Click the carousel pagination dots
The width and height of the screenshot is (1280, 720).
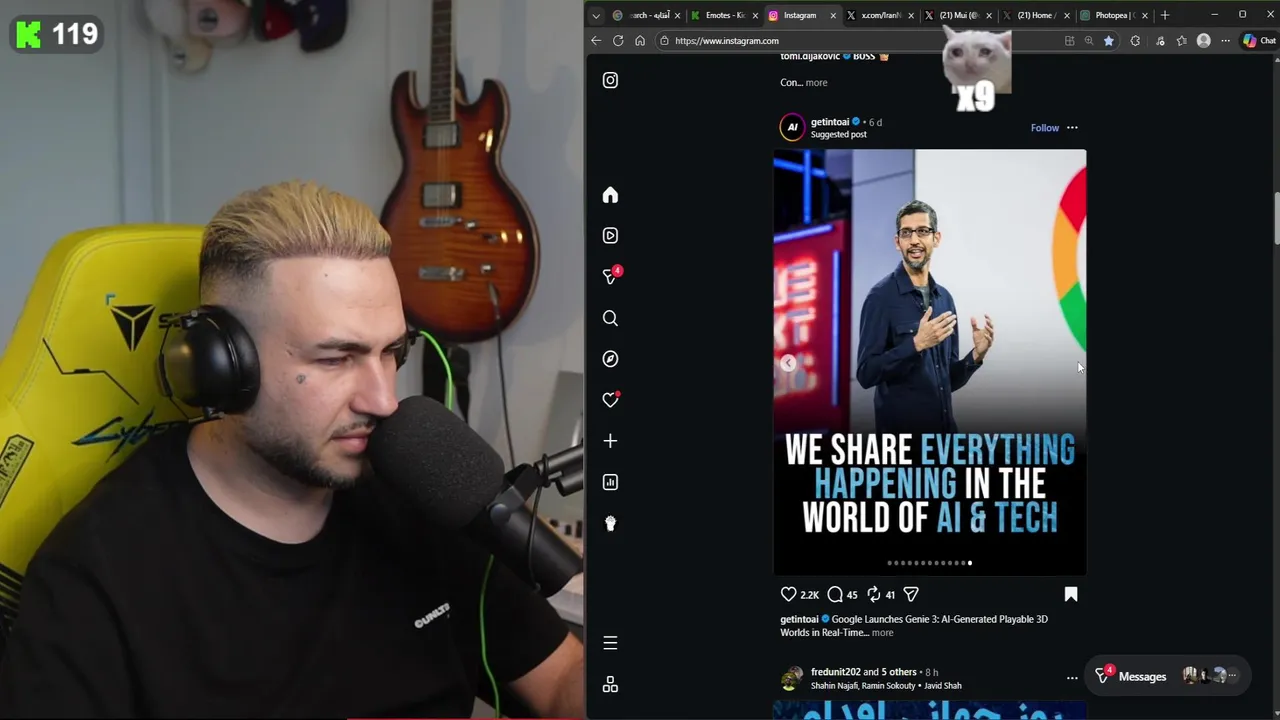(x=929, y=563)
